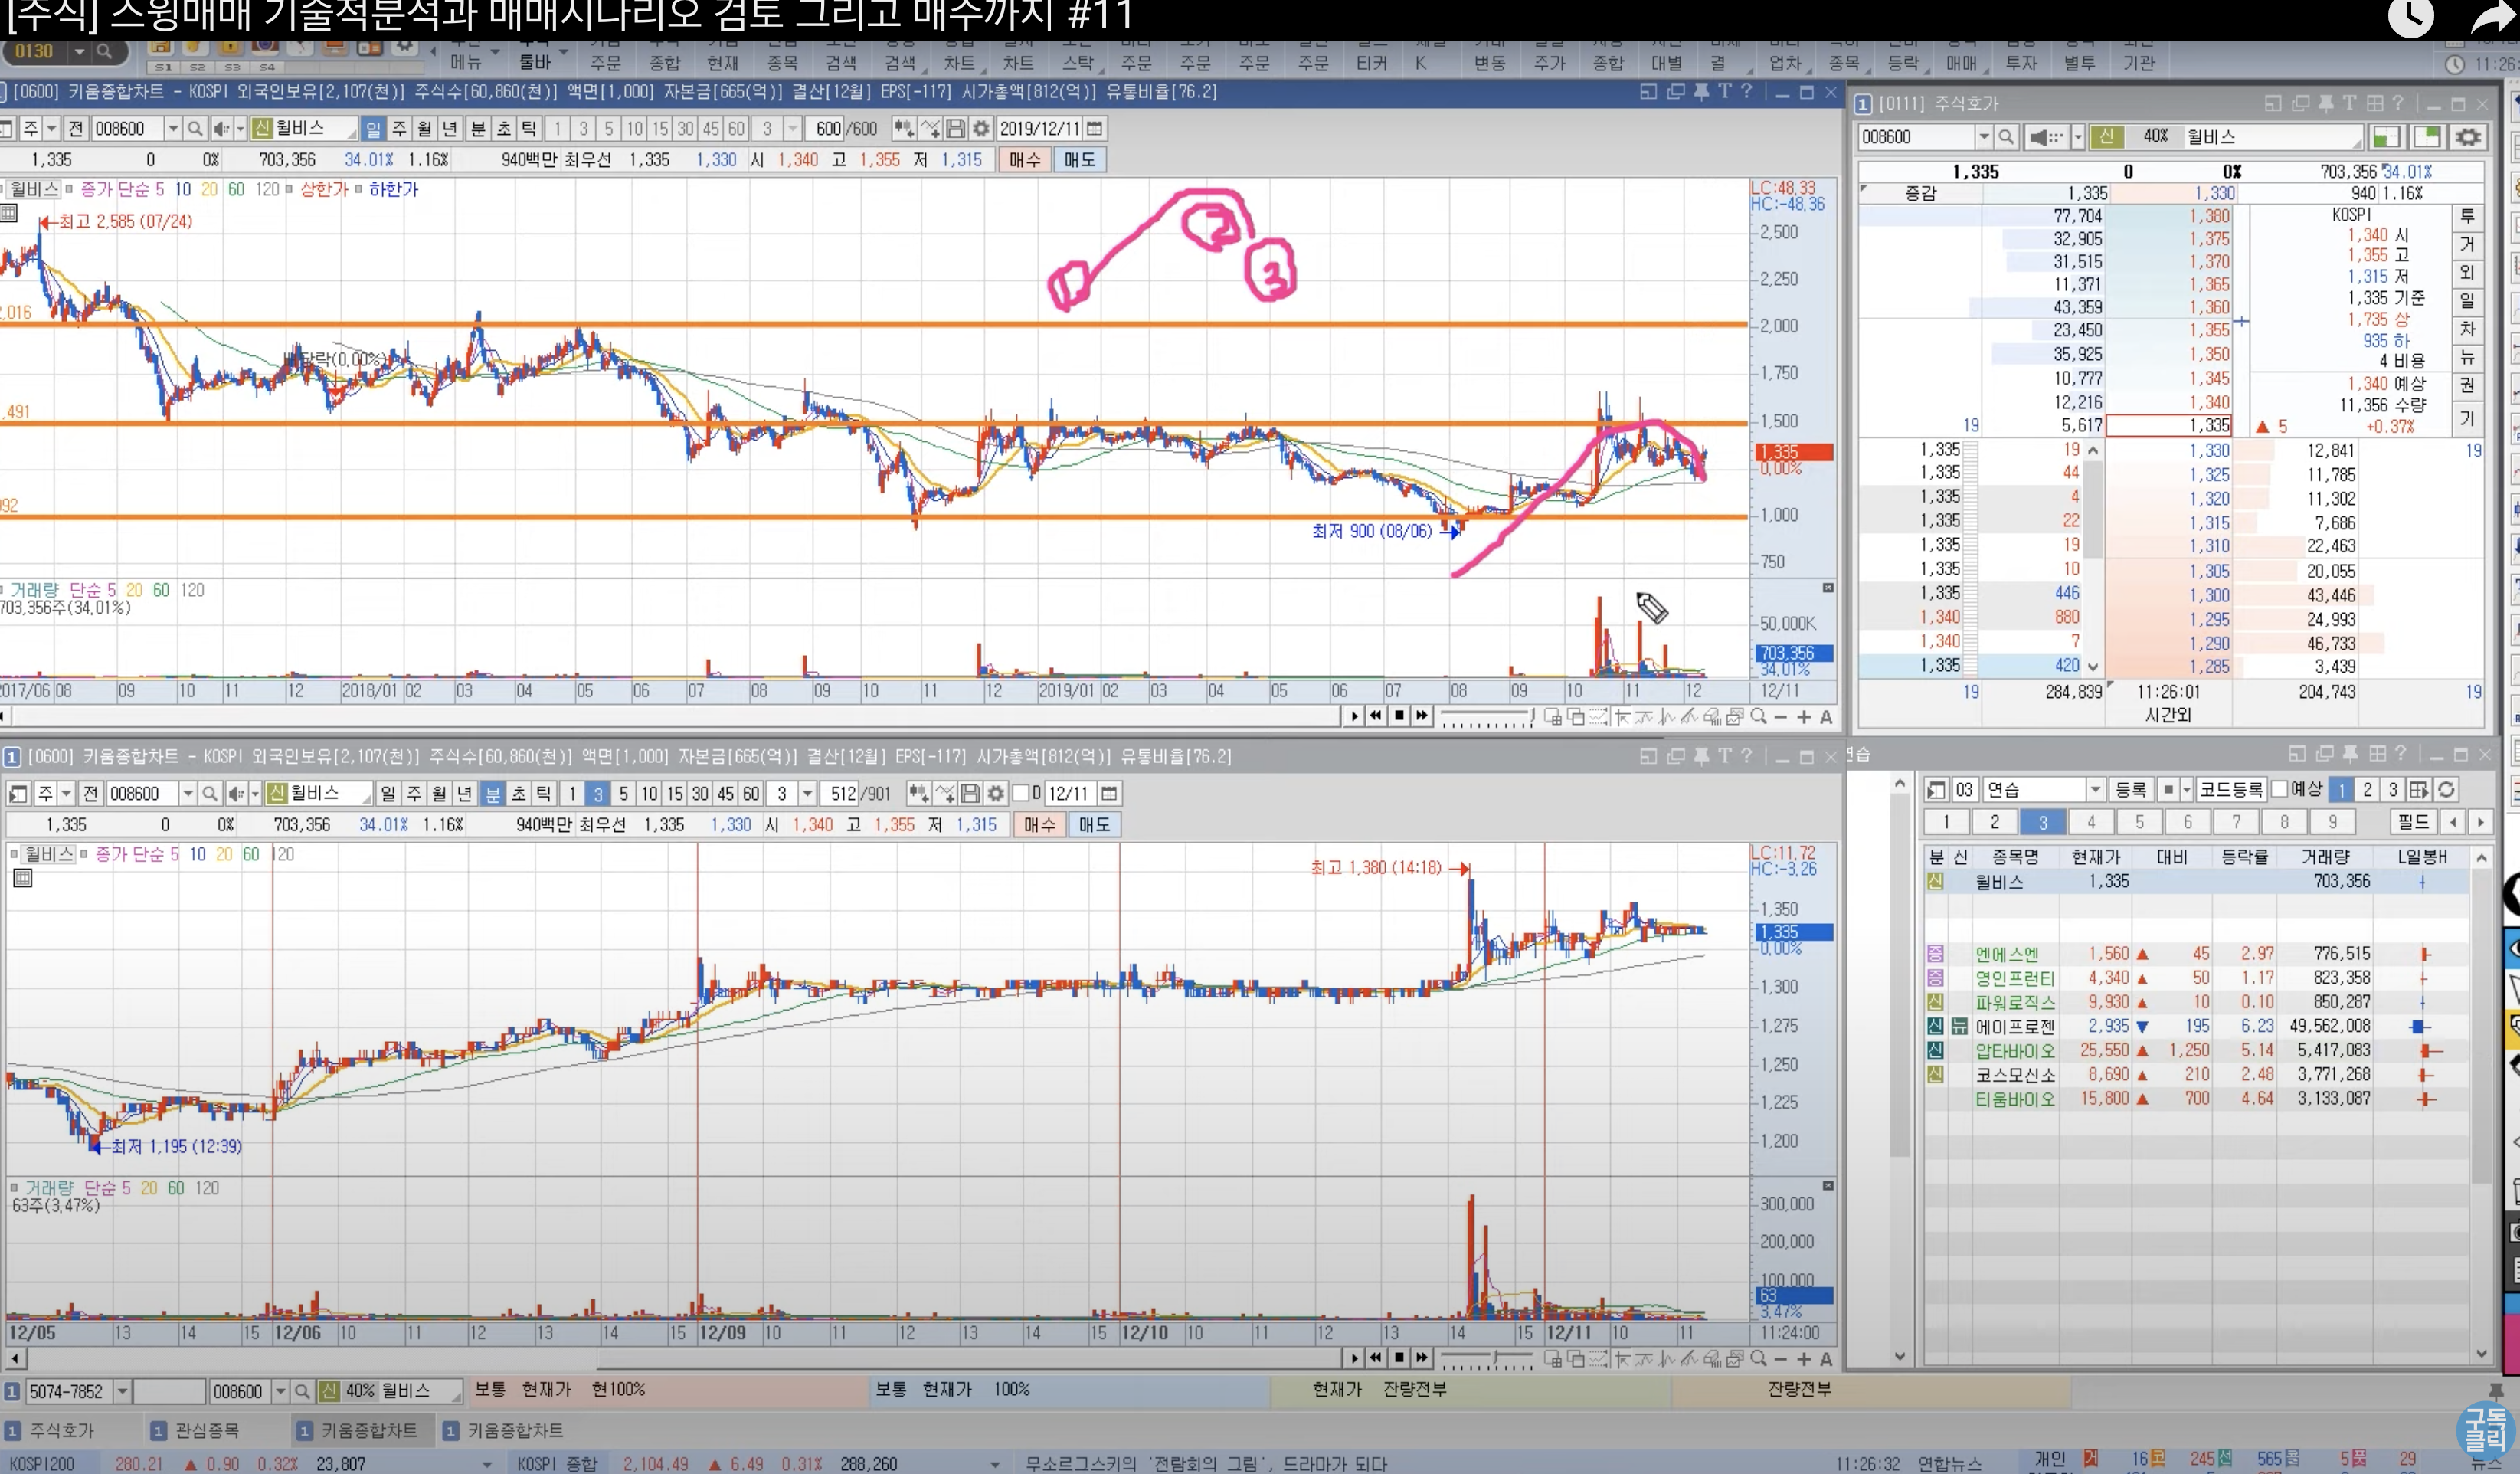Open the calendar date picker beside 2019/12/11
2520x1474 pixels.
click(1095, 129)
